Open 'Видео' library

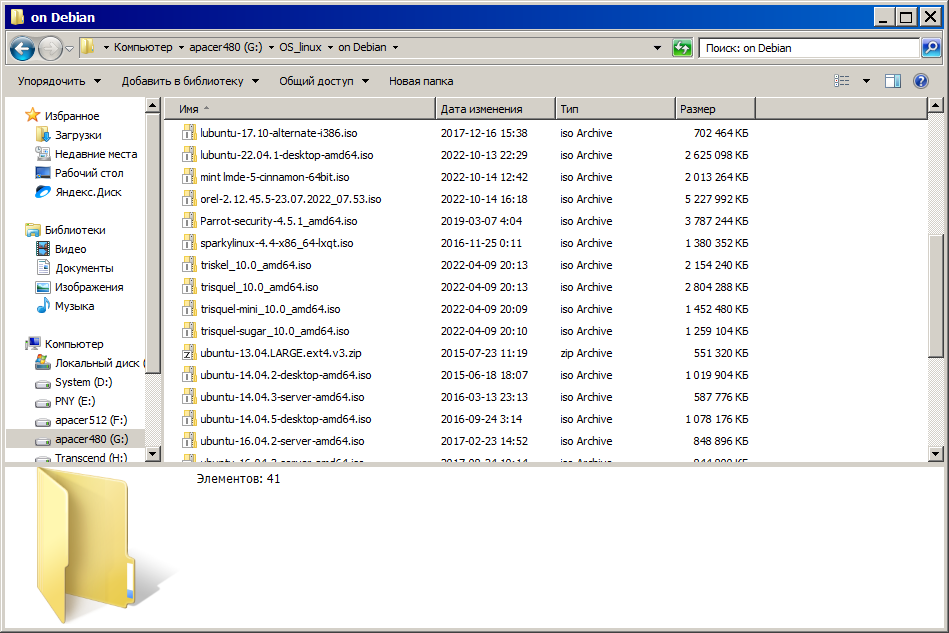[x=70, y=249]
